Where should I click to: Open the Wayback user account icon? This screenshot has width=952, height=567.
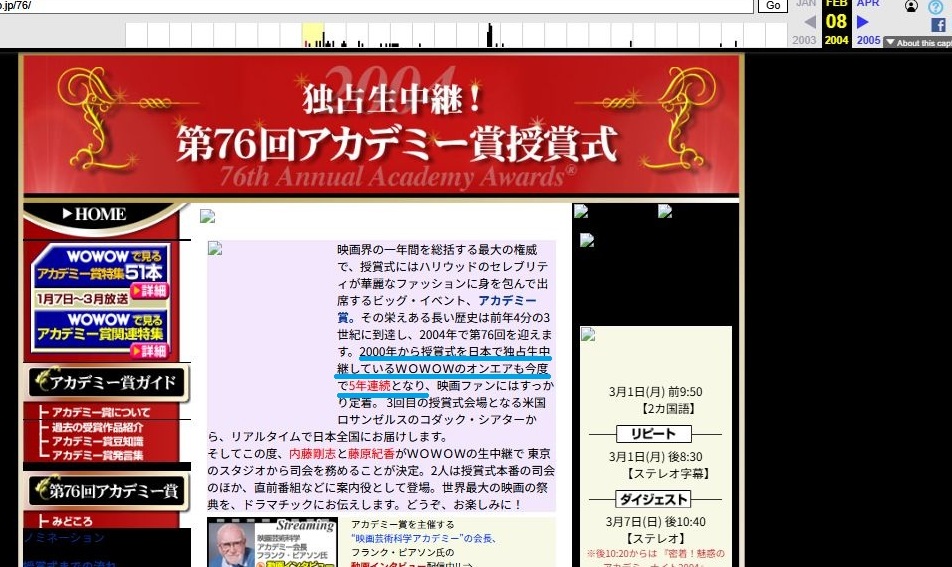coord(911,6)
